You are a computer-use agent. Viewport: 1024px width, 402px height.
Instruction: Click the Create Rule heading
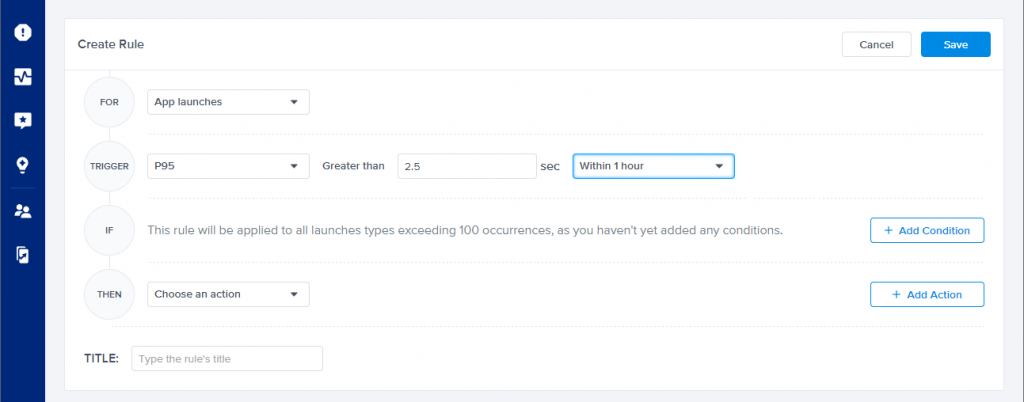tap(111, 44)
